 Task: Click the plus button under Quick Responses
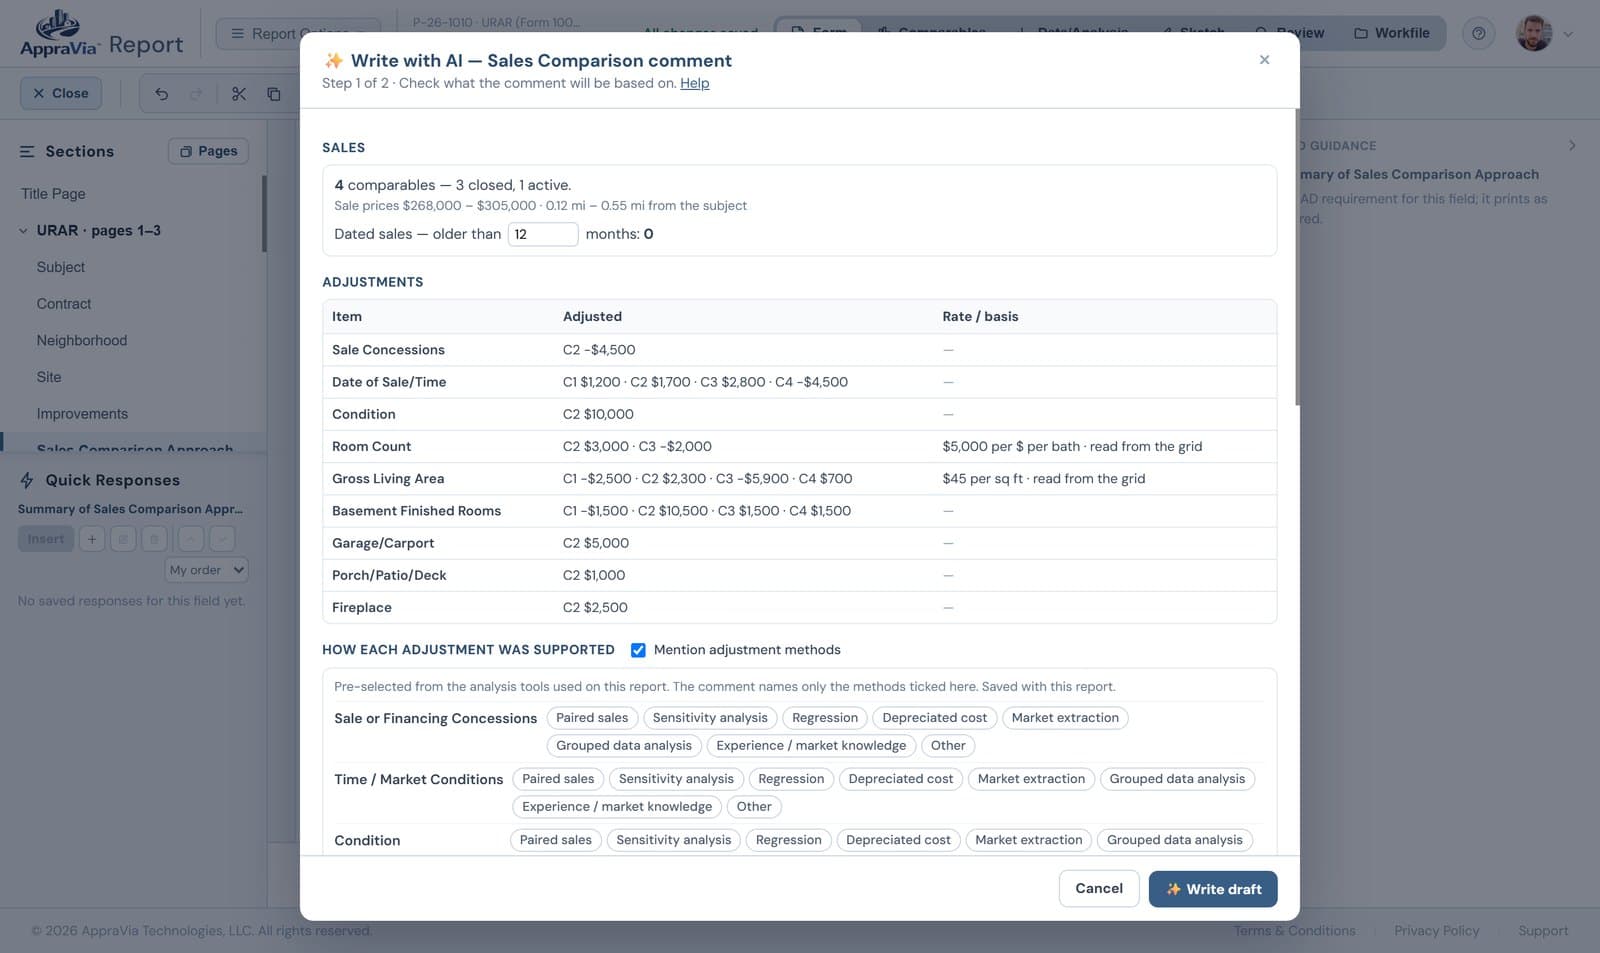[91, 539]
